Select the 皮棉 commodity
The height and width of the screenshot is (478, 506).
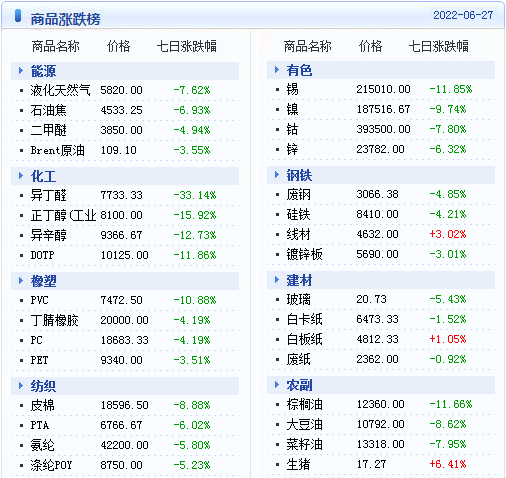(x=42, y=405)
